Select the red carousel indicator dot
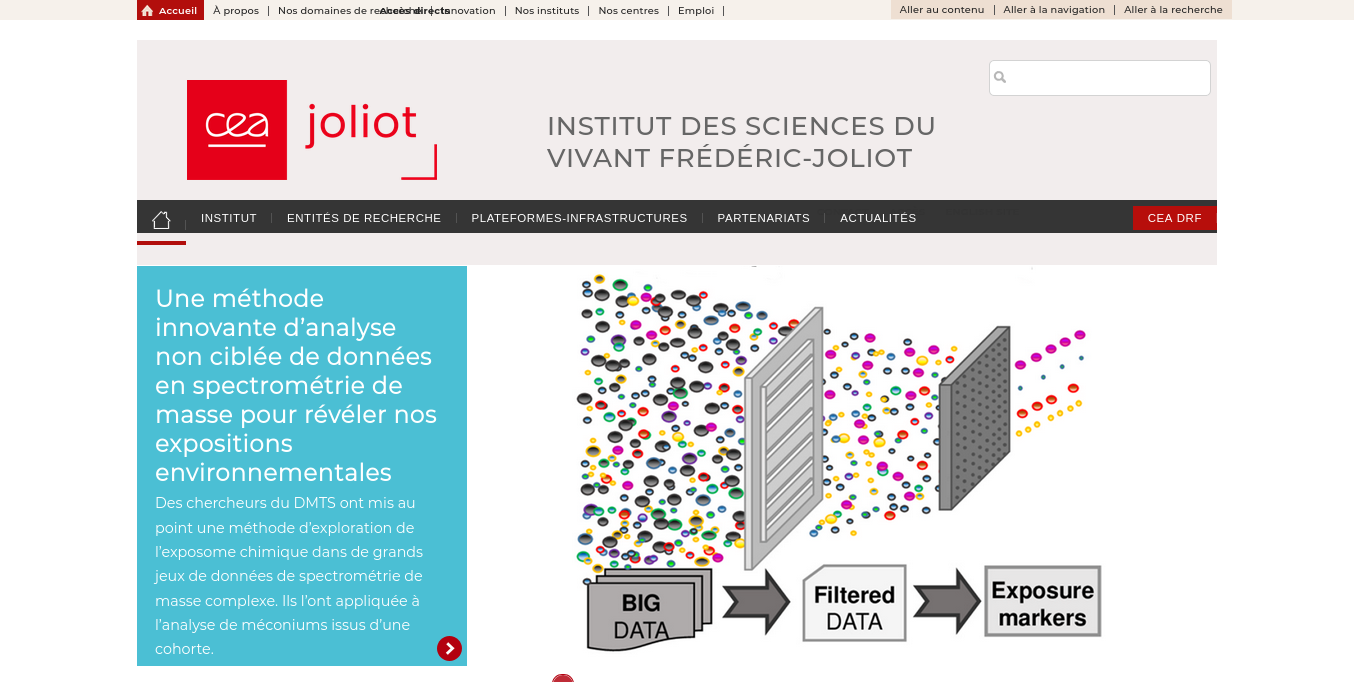1366x682 pixels. [563, 679]
